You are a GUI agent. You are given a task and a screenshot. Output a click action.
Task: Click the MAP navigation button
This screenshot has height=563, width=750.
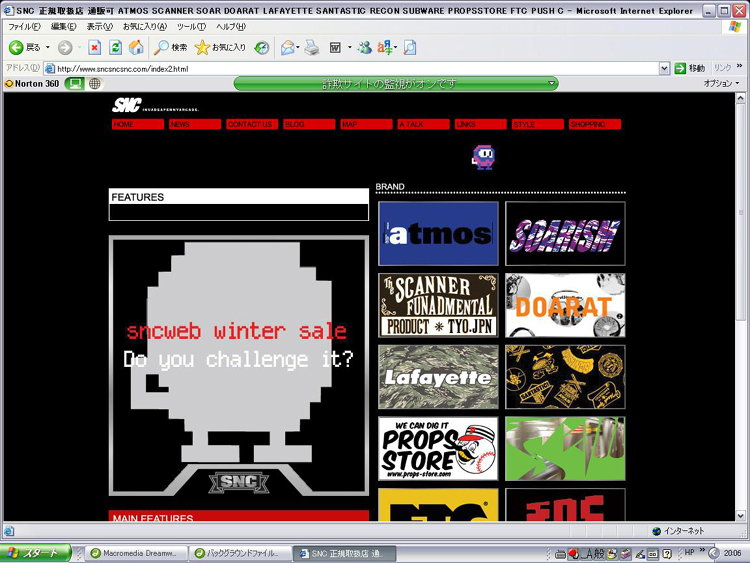click(x=366, y=124)
